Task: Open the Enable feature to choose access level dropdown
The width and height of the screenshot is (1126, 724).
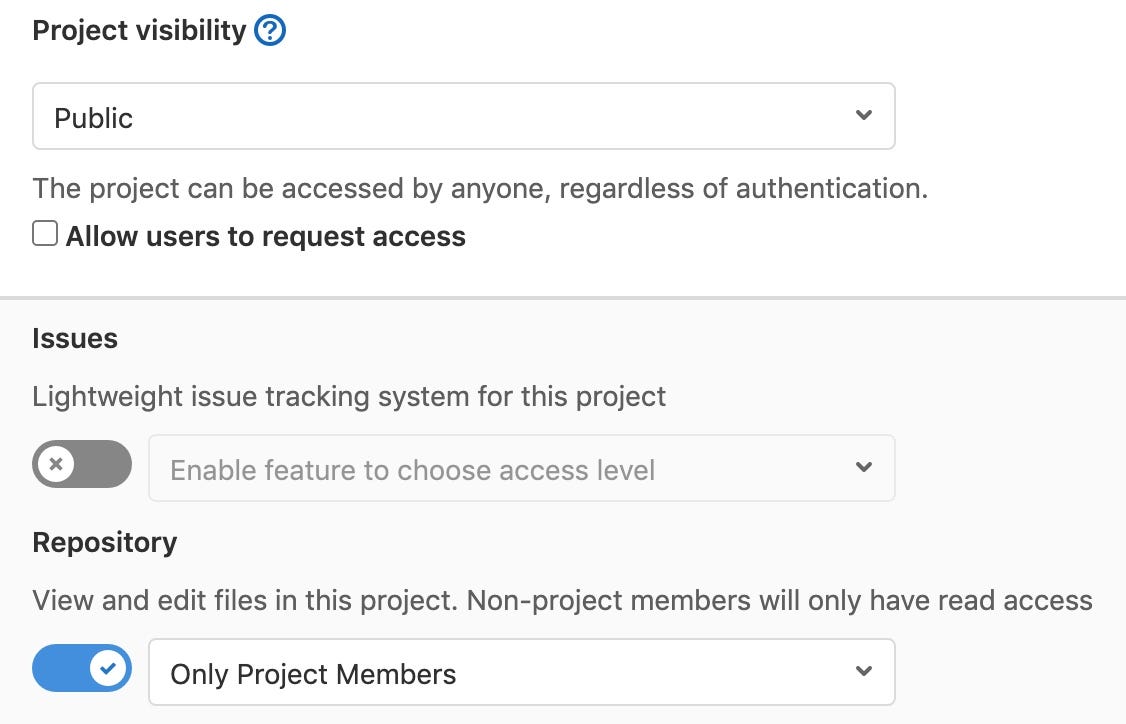Action: point(522,468)
